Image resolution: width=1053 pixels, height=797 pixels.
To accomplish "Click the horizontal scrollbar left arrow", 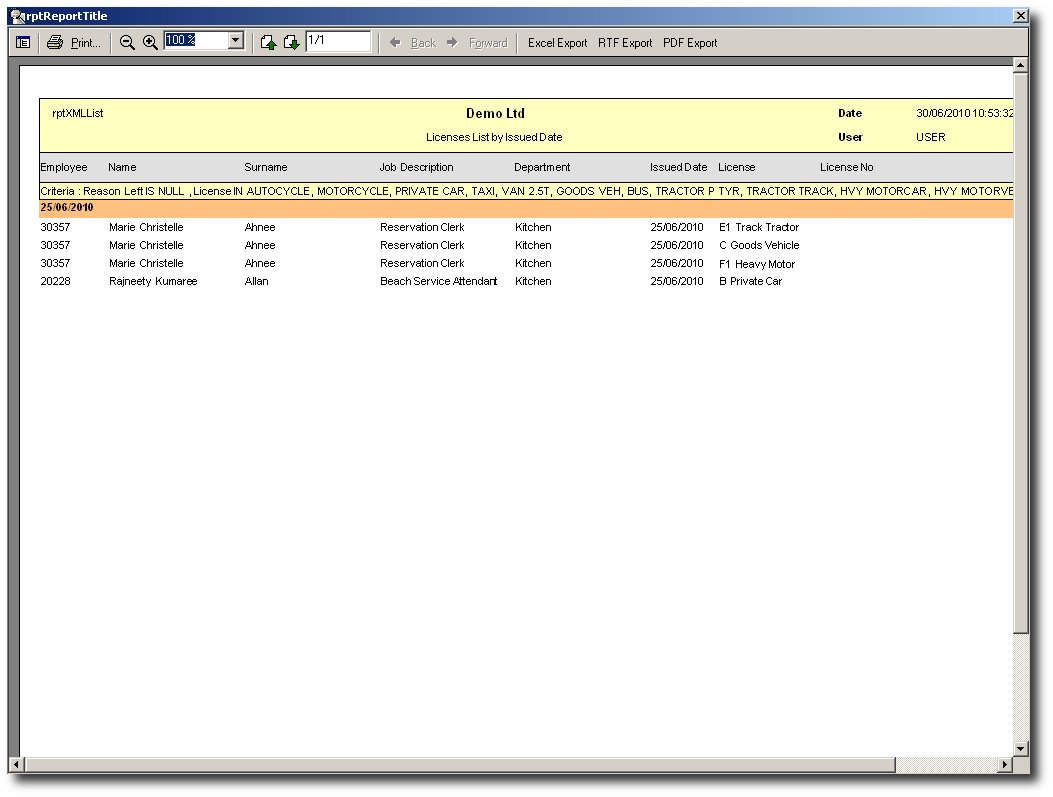I will (x=16, y=765).
